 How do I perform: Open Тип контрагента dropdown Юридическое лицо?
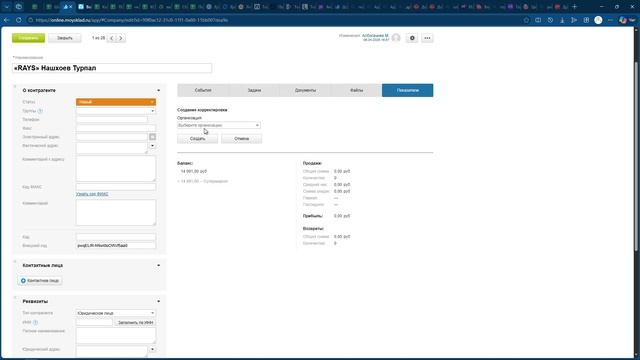(x=116, y=313)
